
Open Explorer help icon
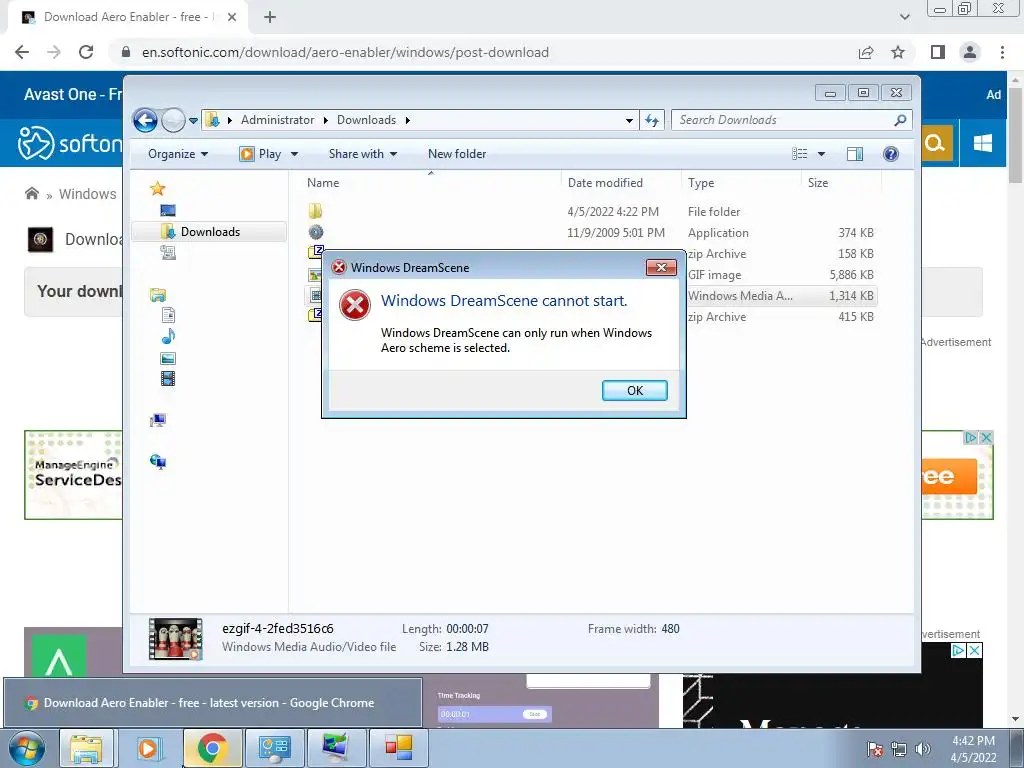click(x=890, y=154)
